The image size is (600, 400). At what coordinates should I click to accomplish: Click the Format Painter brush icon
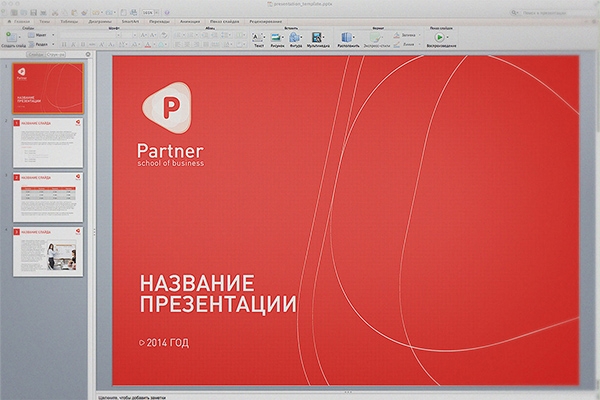[x=84, y=13]
